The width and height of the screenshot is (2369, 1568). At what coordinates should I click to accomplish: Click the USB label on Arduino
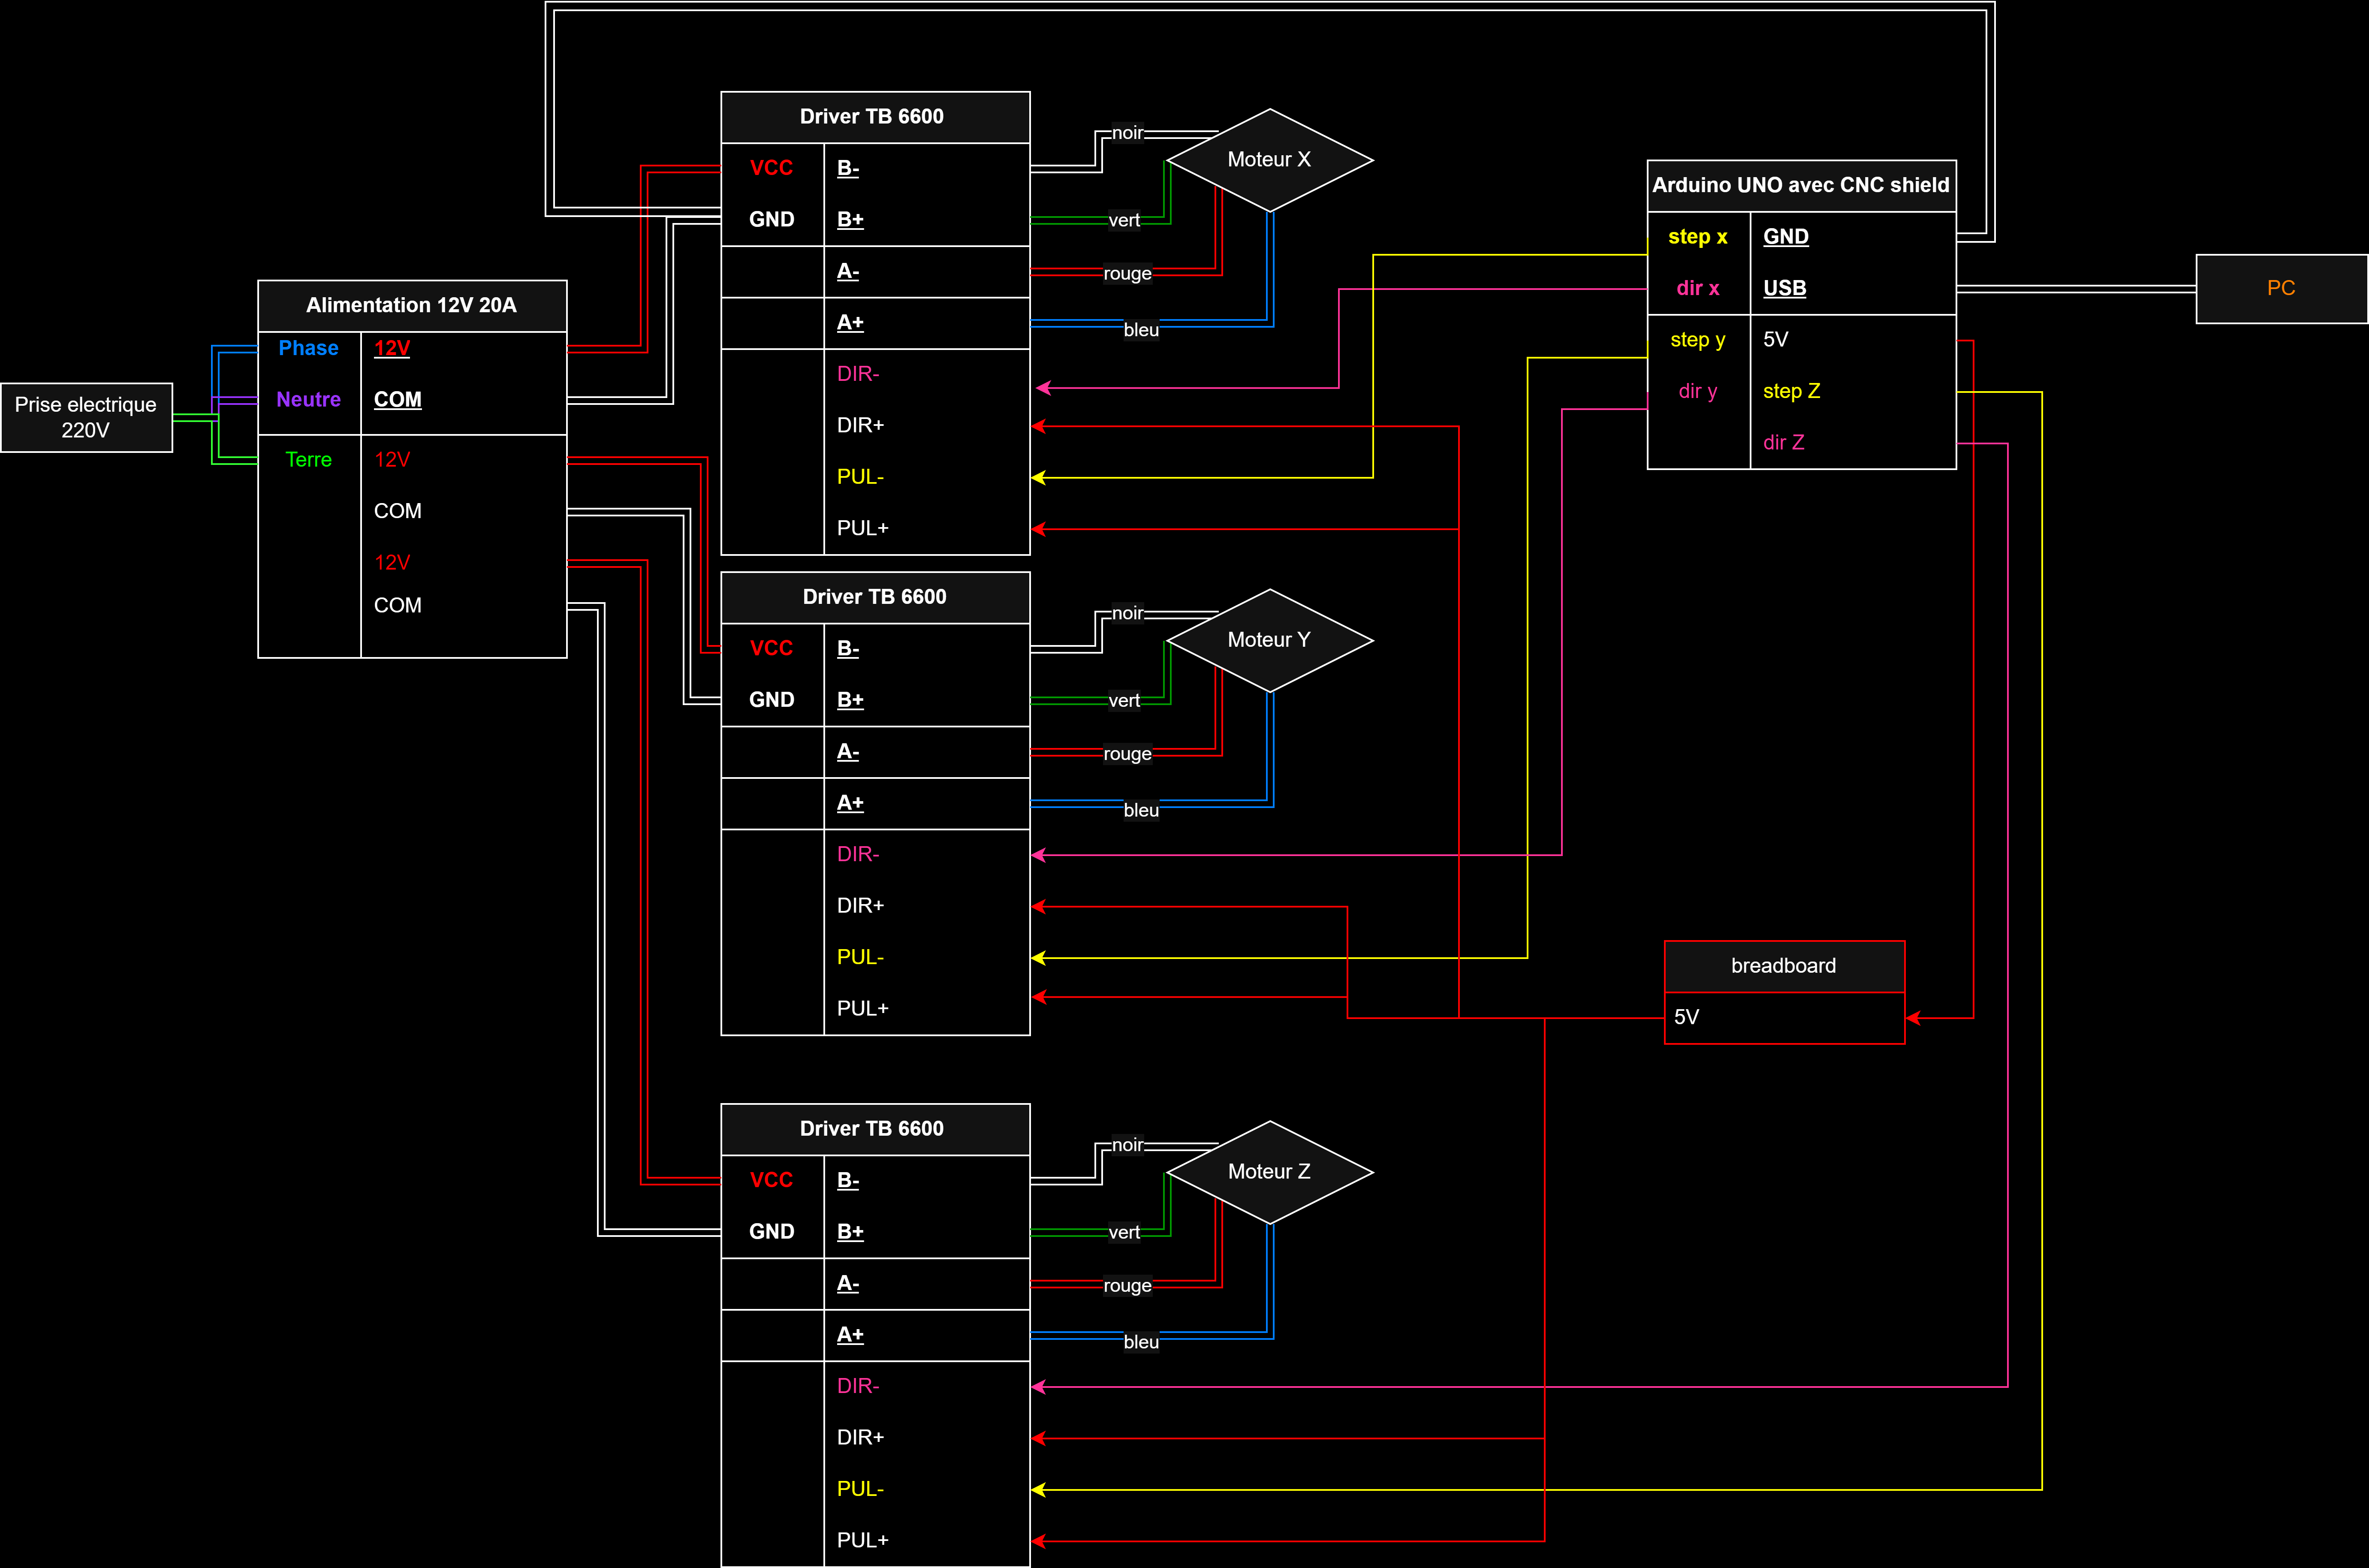click(1784, 288)
